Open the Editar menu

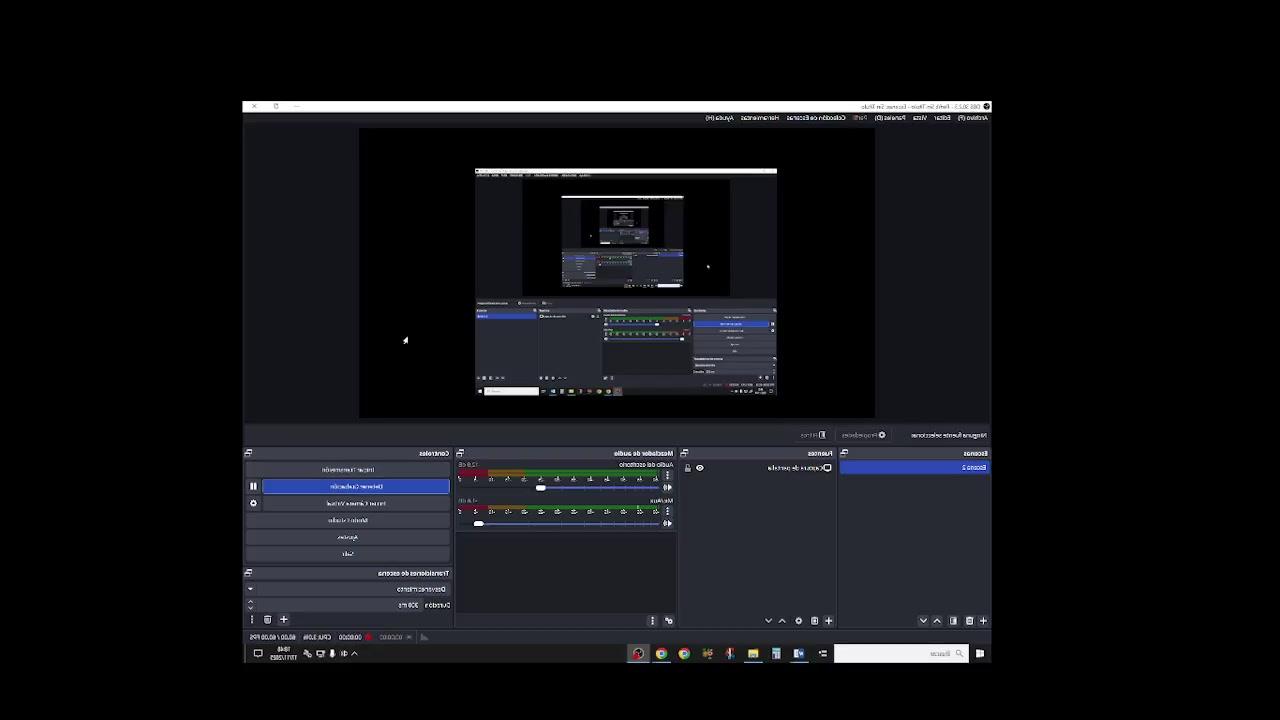(x=942, y=118)
